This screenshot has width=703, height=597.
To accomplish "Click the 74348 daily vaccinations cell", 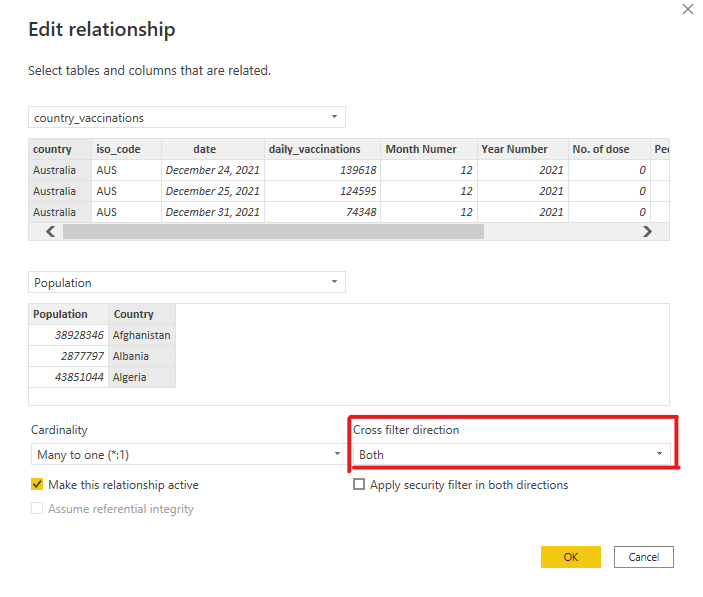I will [x=322, y=212].
